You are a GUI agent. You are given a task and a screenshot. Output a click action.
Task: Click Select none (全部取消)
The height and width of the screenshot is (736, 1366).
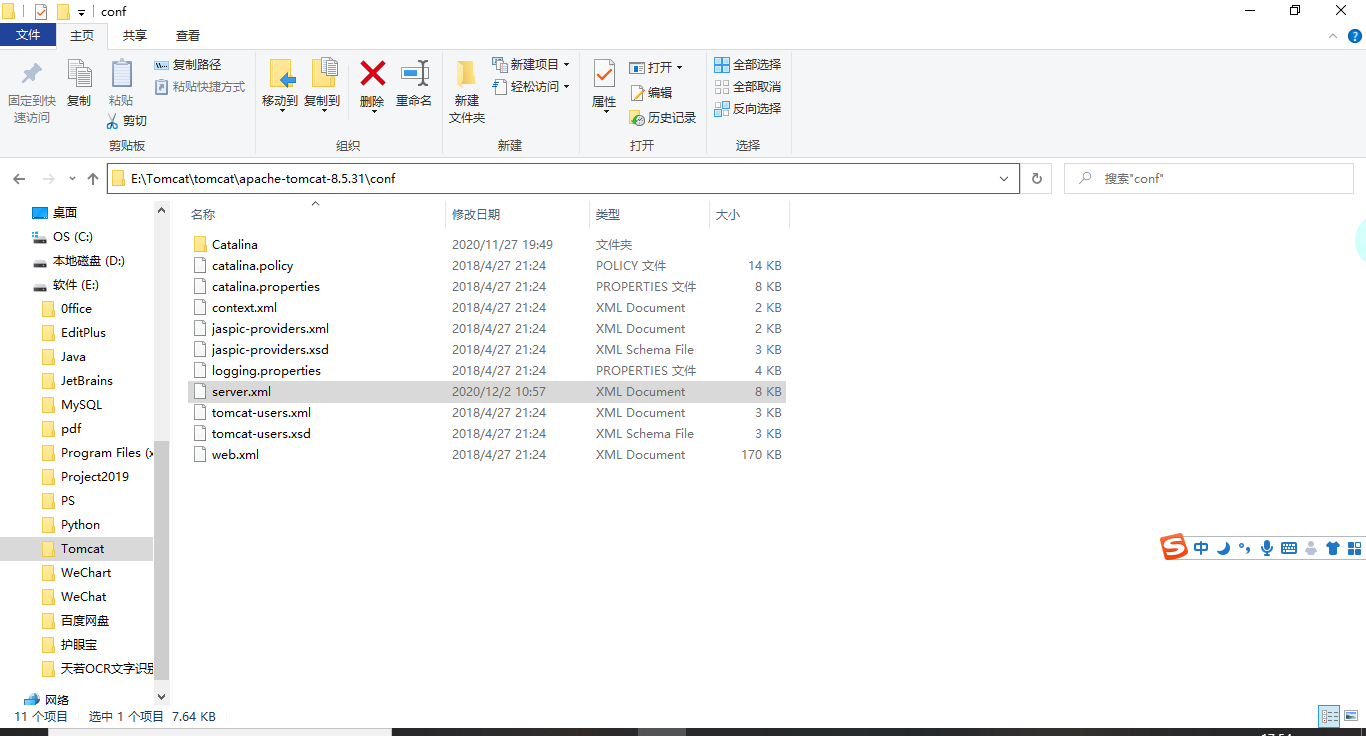click(x=747, y=87)
